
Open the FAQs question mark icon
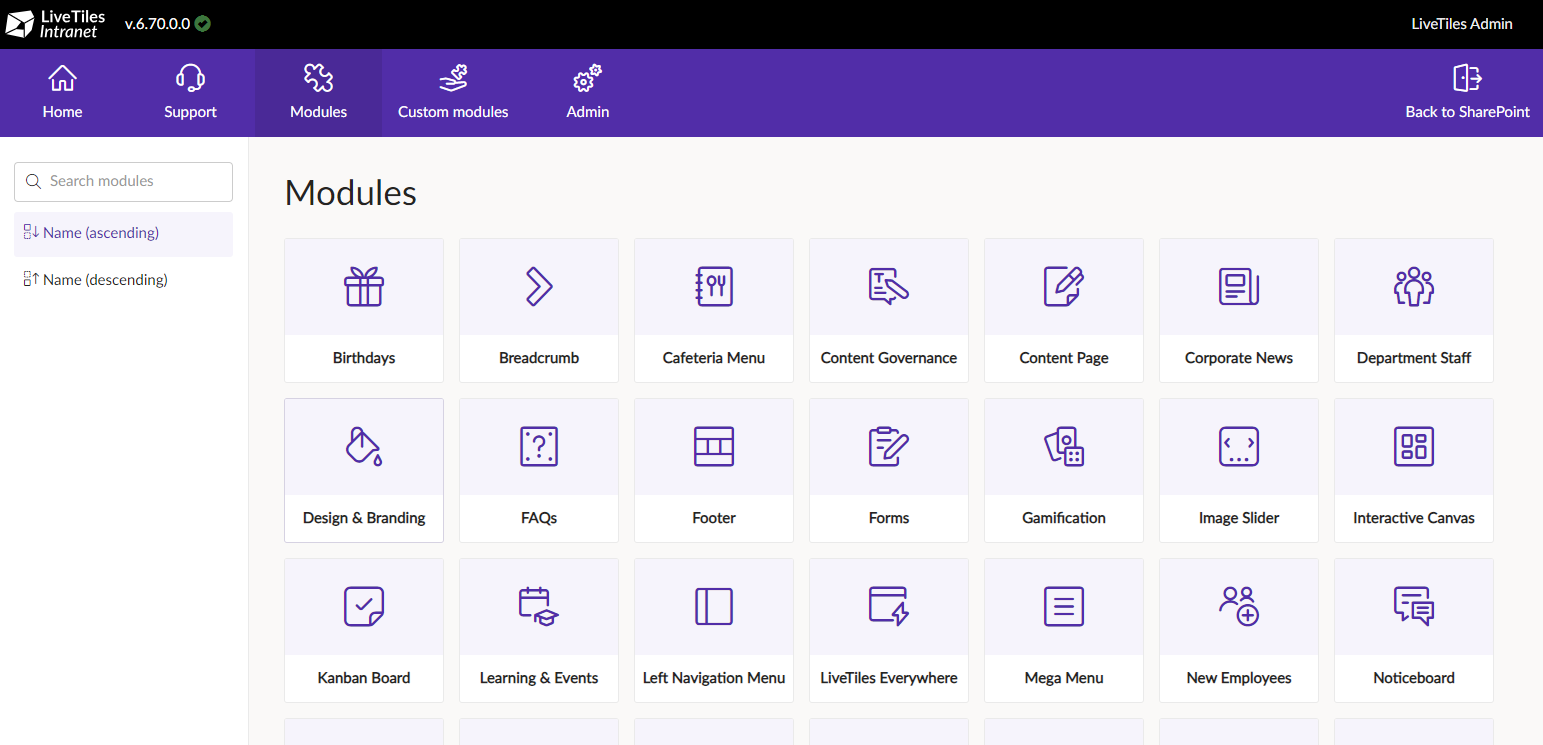coord(539,447)
